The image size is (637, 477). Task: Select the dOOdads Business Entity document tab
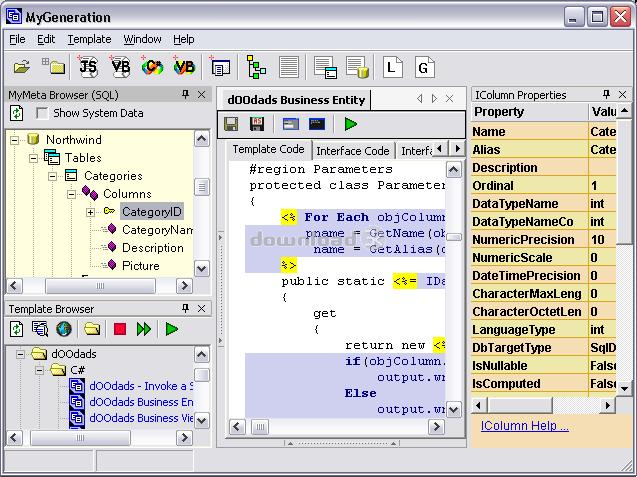click(296, 100)
